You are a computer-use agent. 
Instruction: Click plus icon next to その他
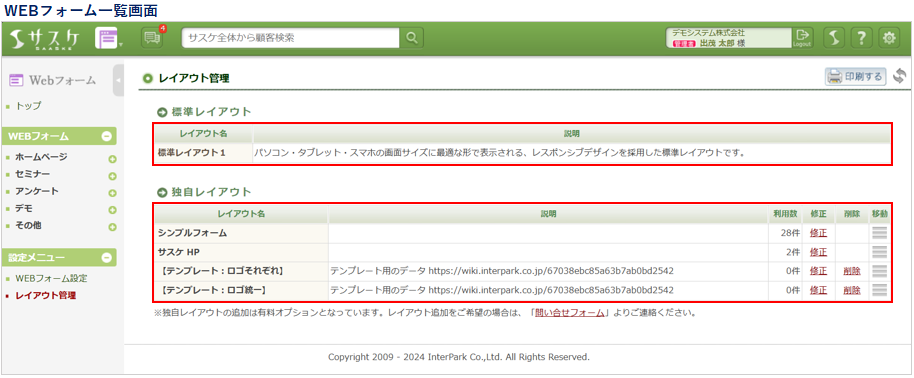pyautogui.click(x=113, y=228)
